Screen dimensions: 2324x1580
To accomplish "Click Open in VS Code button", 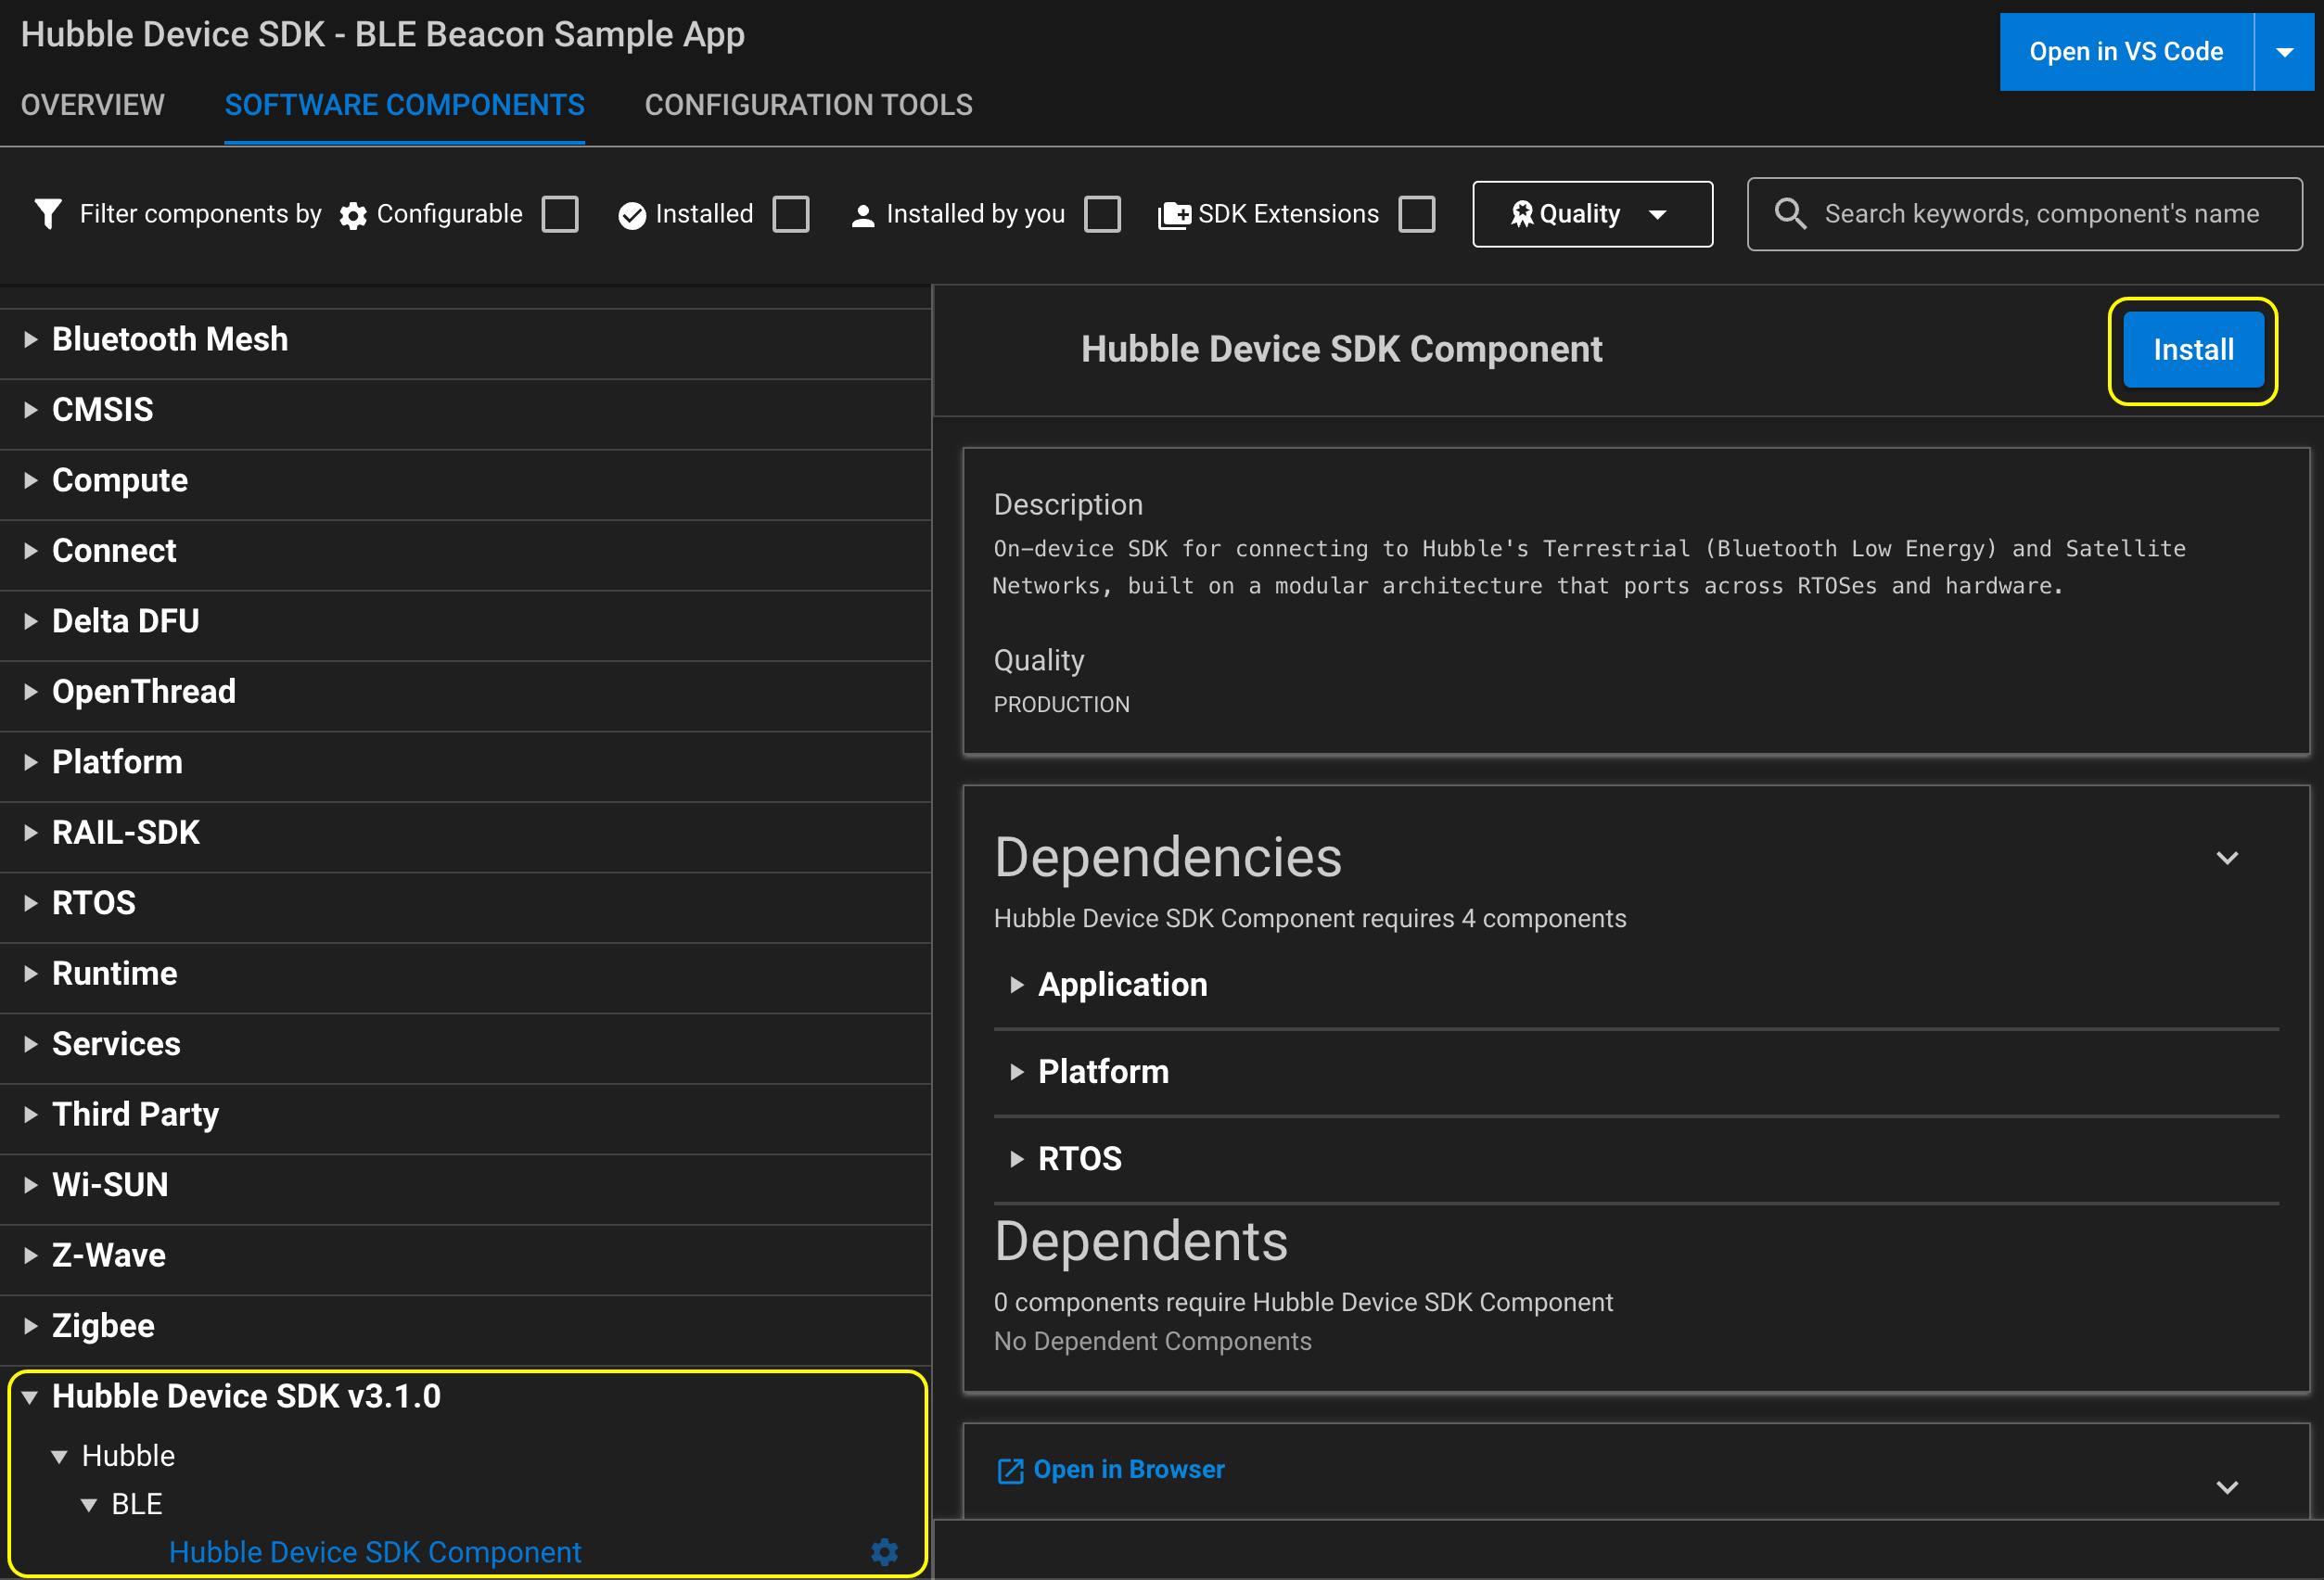I will (x=2126, y=52).
